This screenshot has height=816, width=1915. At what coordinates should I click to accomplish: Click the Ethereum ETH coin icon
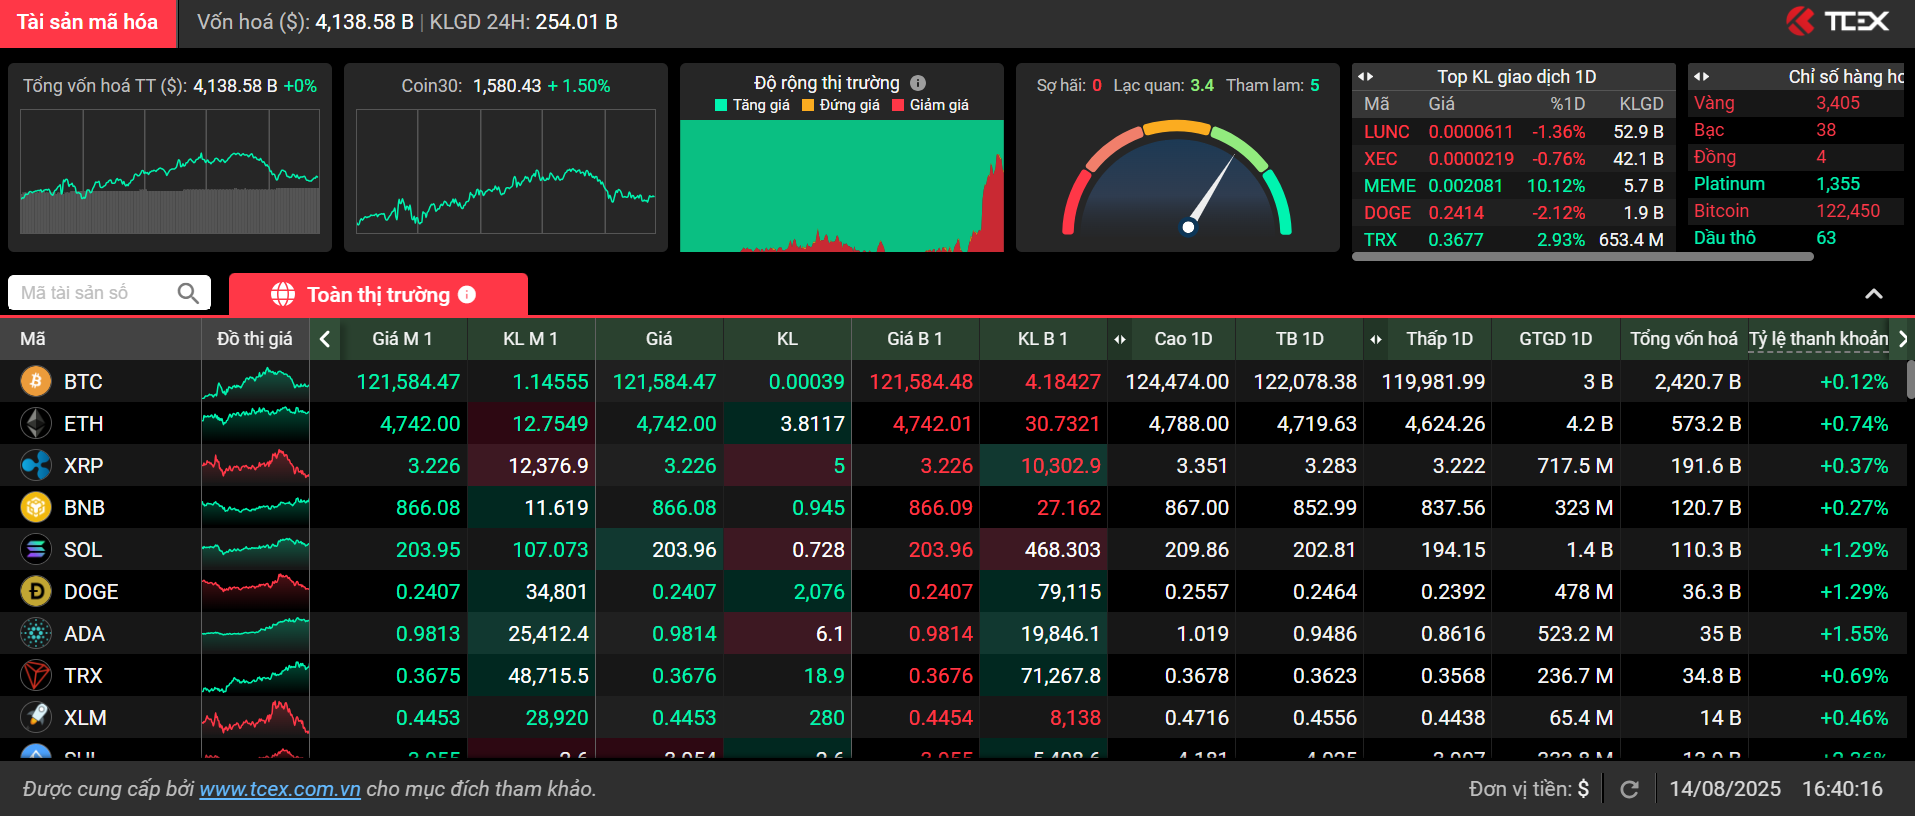36,423
